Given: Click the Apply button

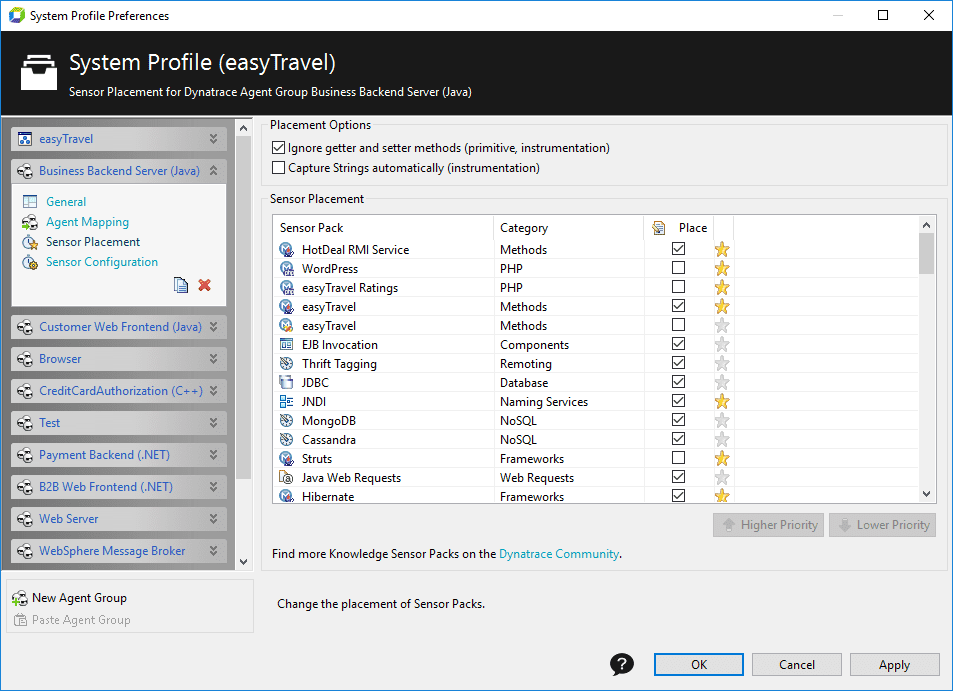Looking at the screenshot, I should [894, 664].
